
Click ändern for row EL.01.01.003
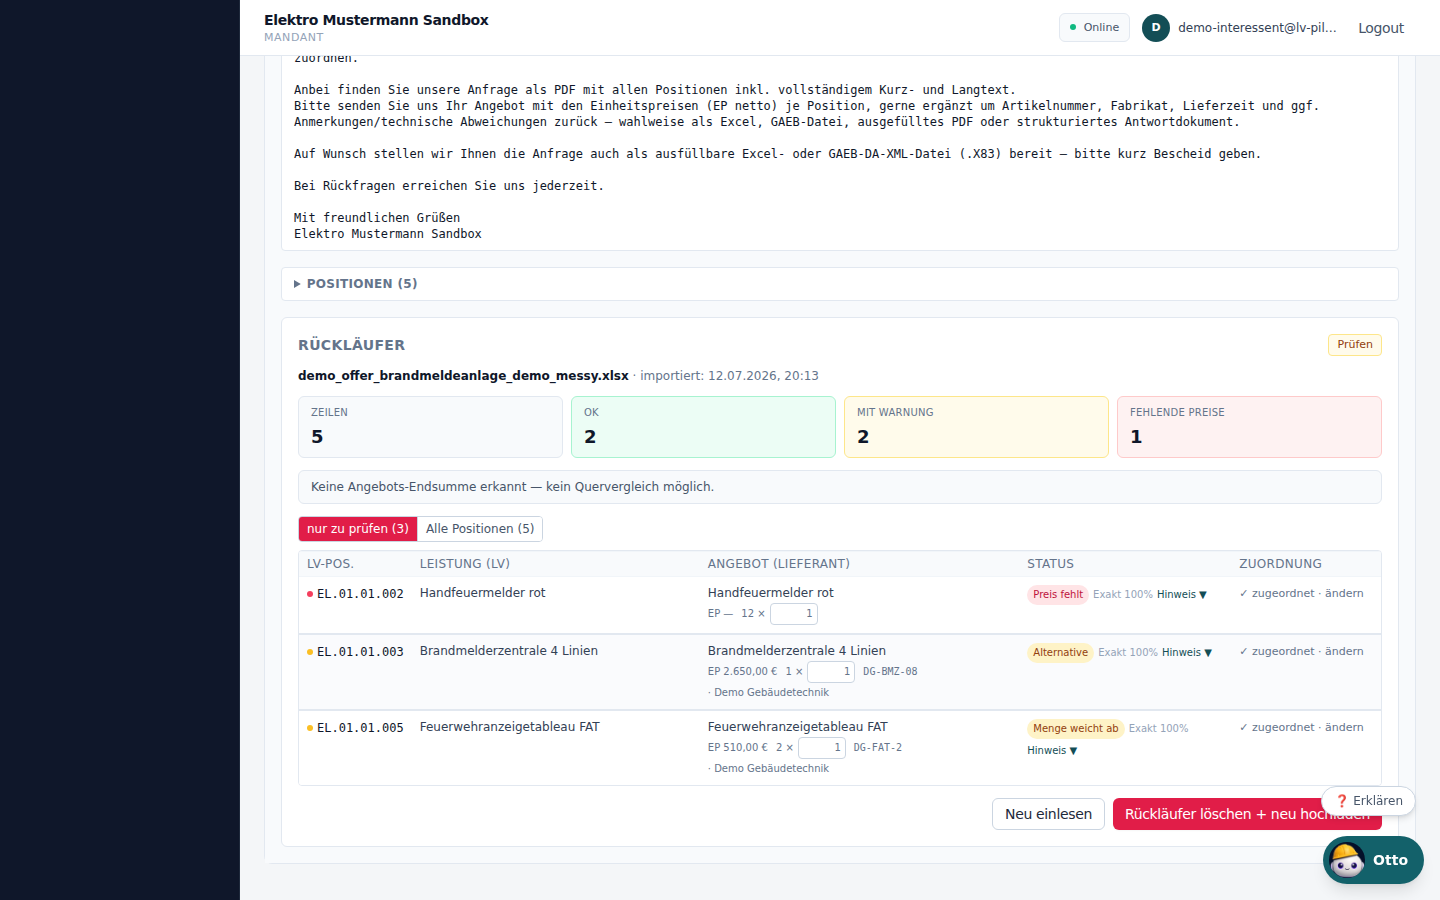(x=1344, y=651)
